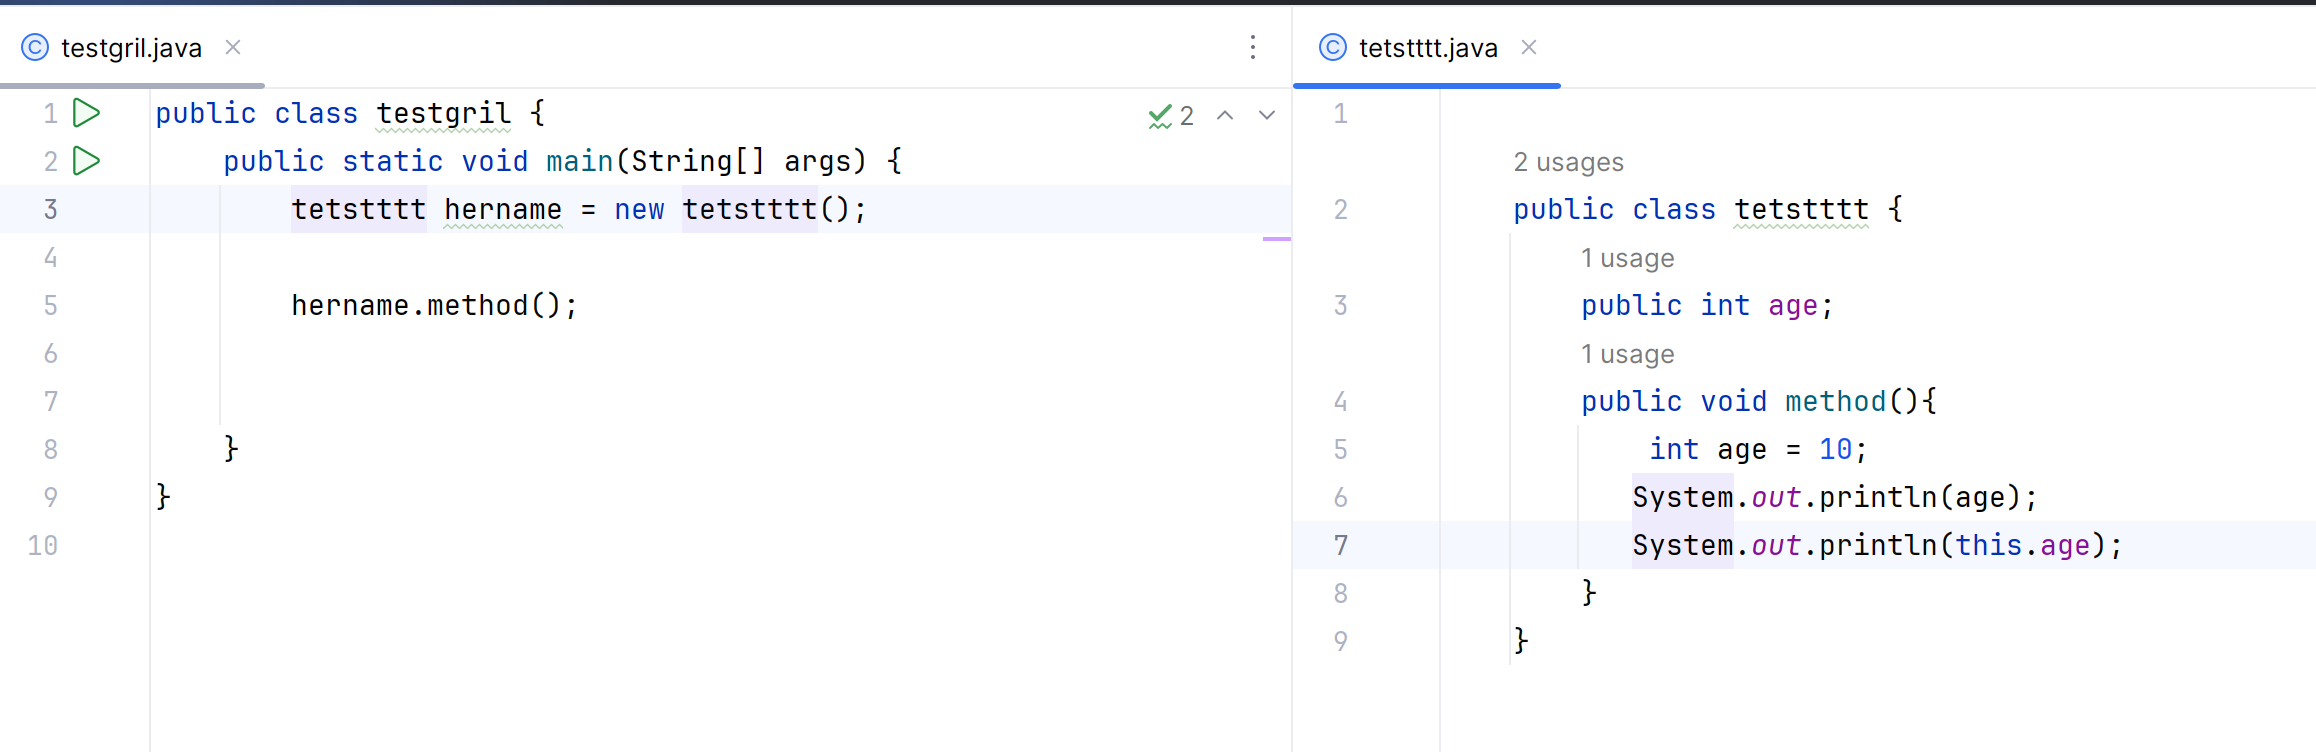Click class name tetstttt in right editor
The height and width of the screenshot is (752, 2316).
1801,209
